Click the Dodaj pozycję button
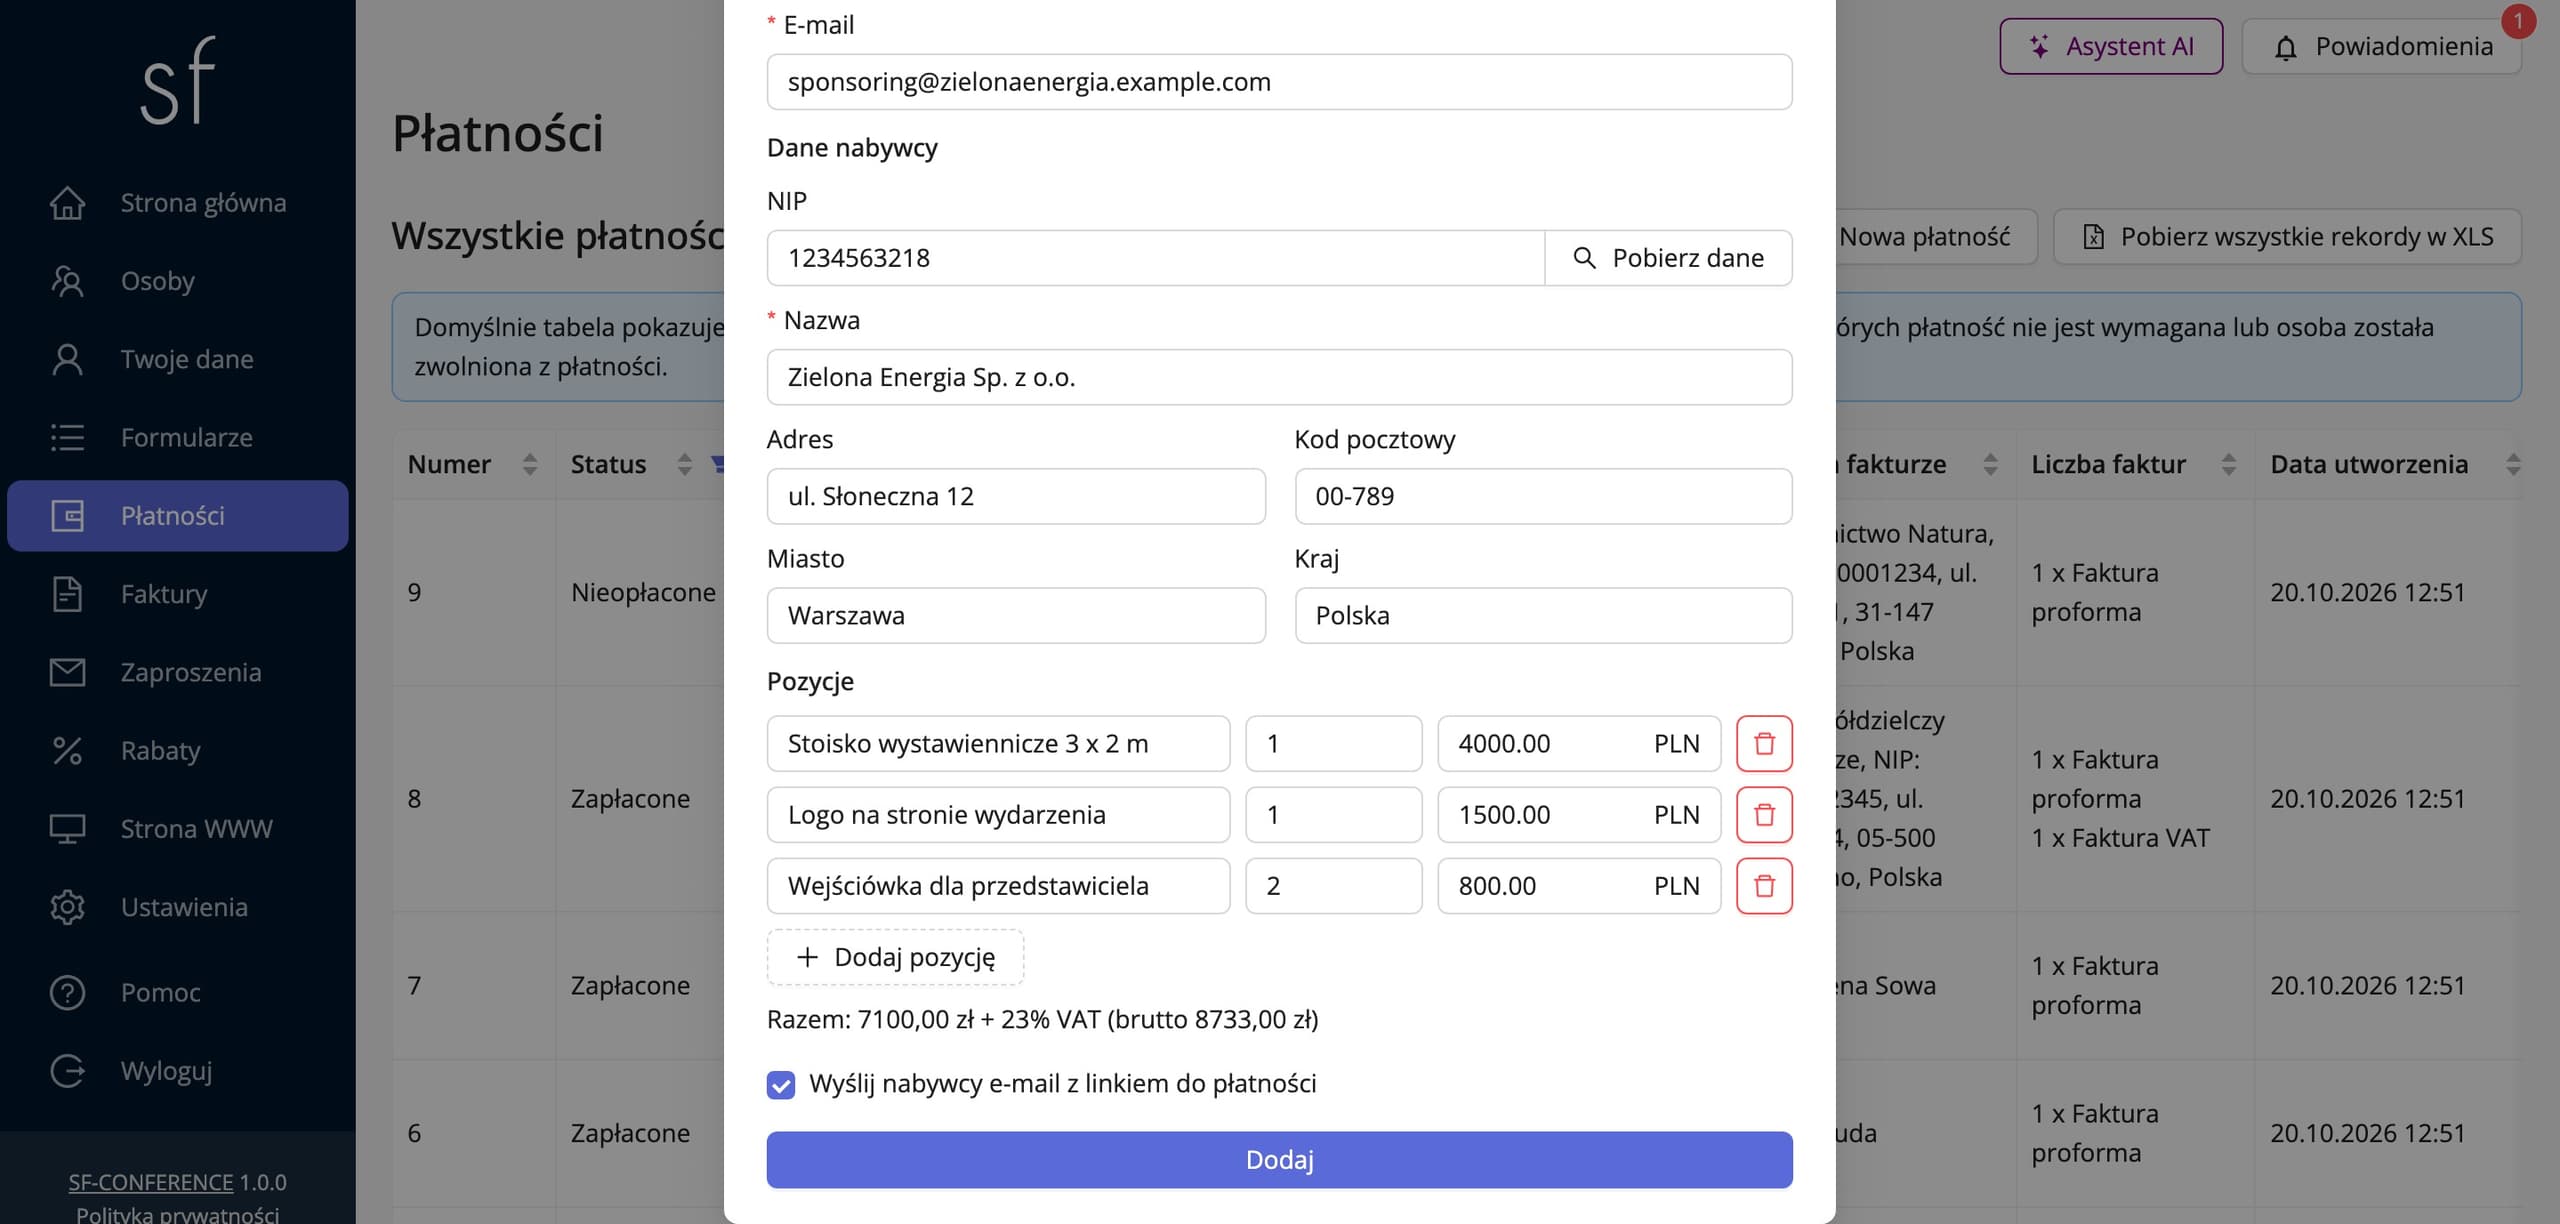The image size is (2560, 1224). tap(895, 957)
